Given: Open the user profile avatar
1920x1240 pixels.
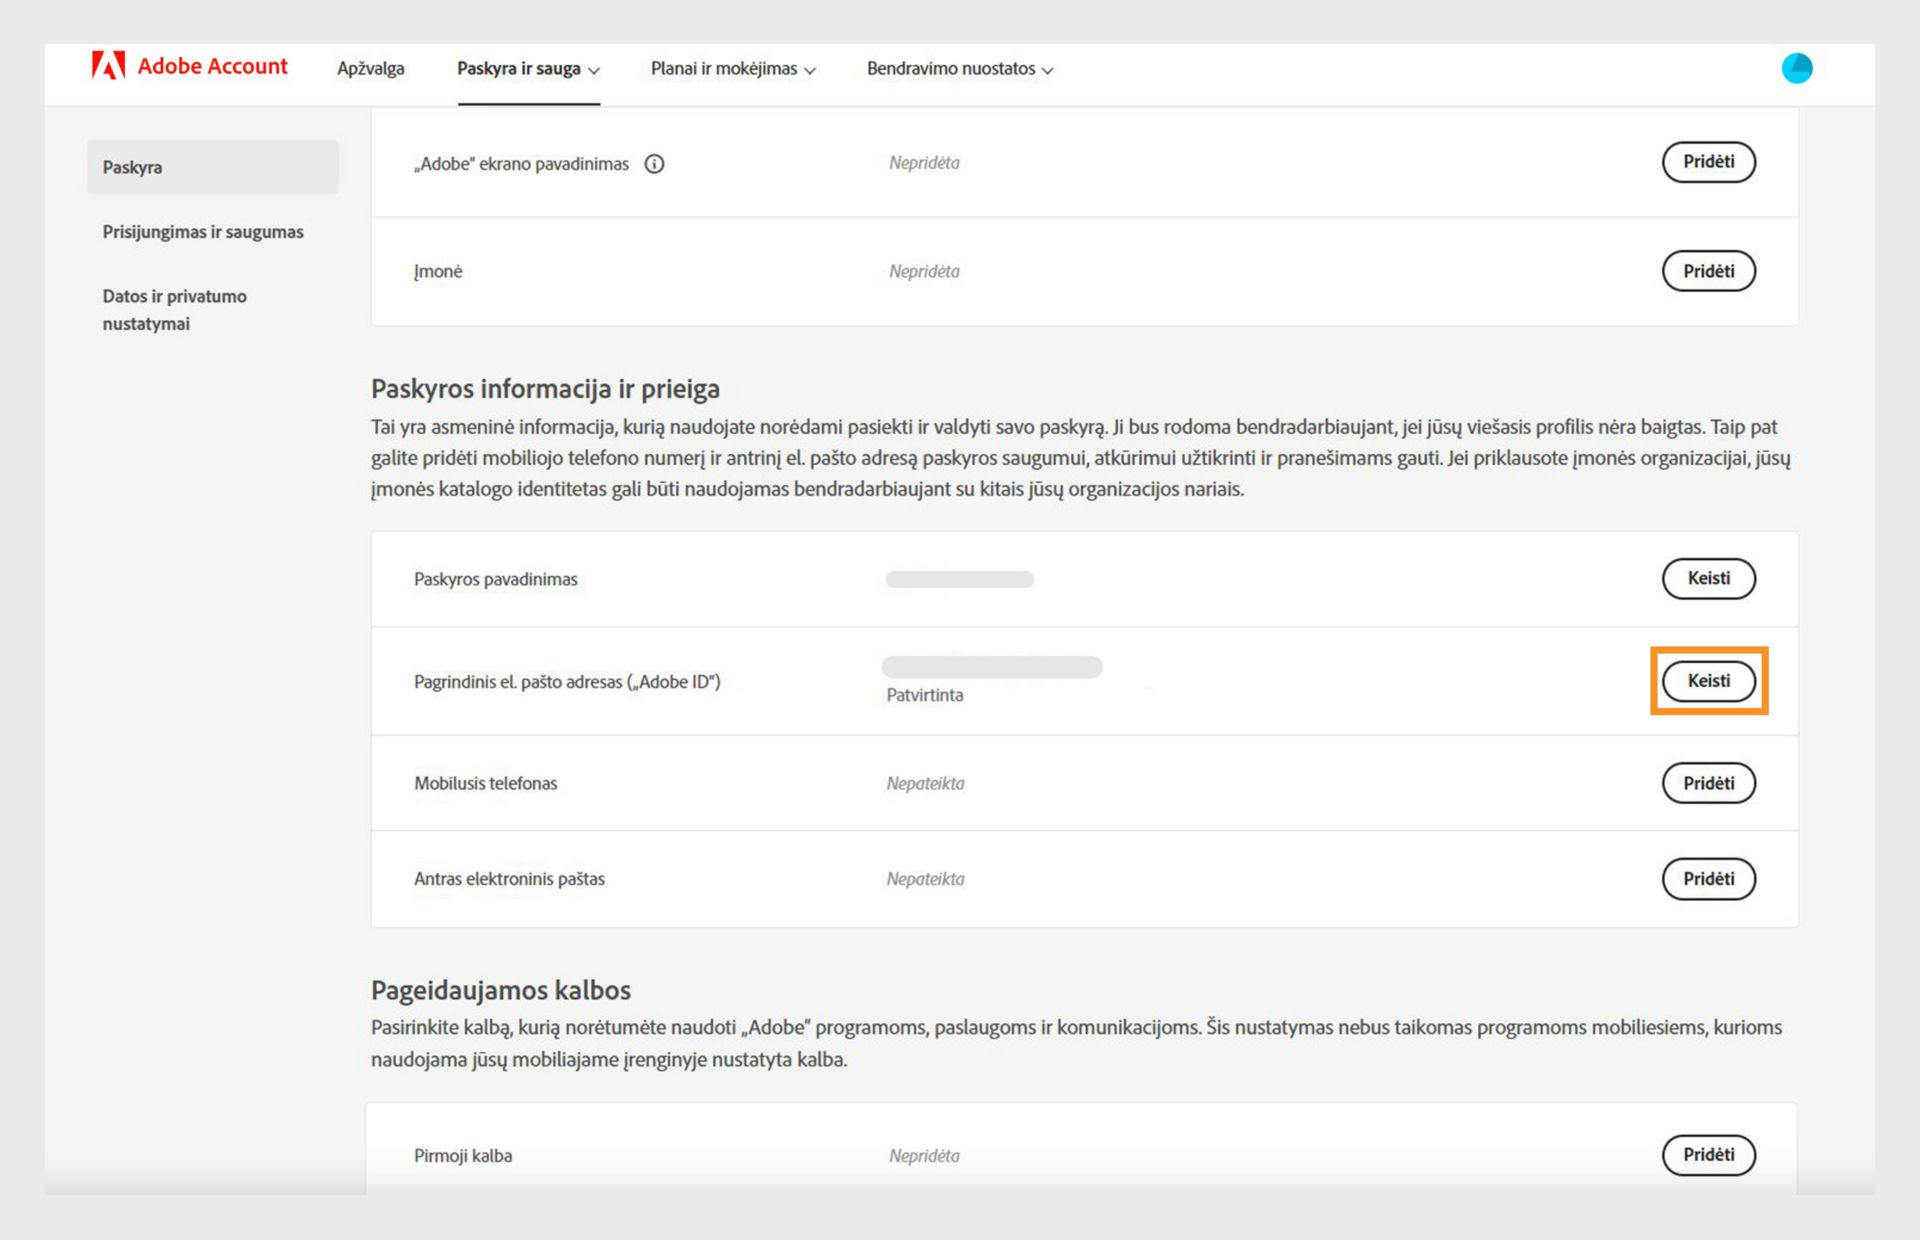Looking at the screenshot, I should pos(1796,68).
